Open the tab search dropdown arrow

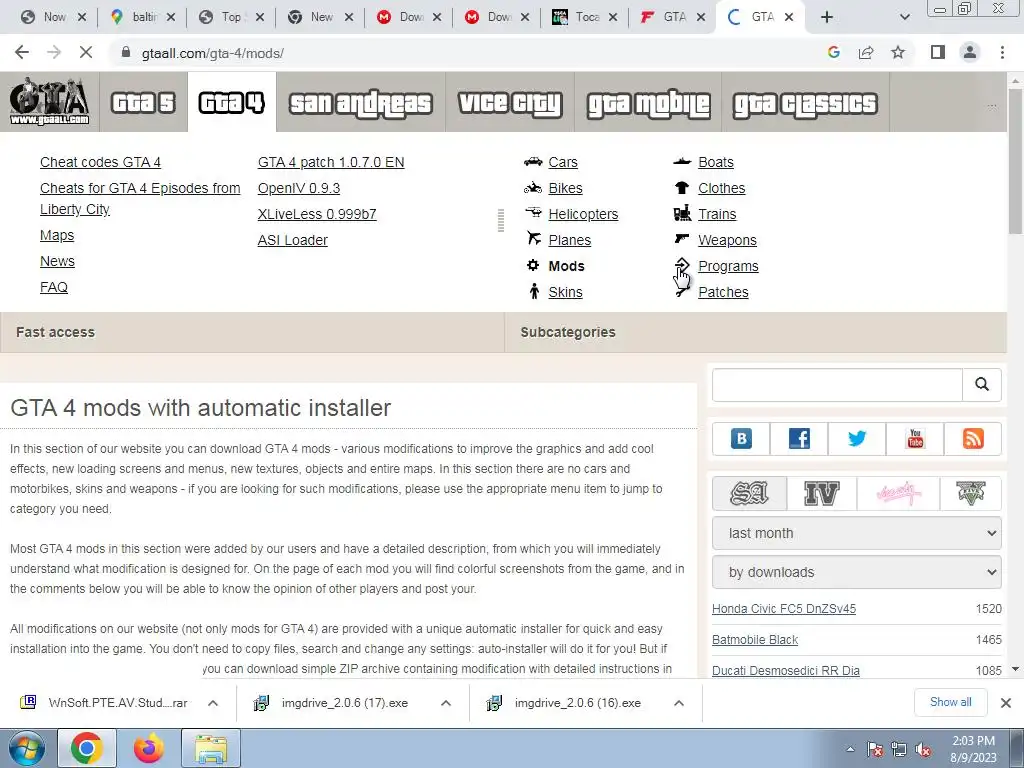click(x=904, y=17)
